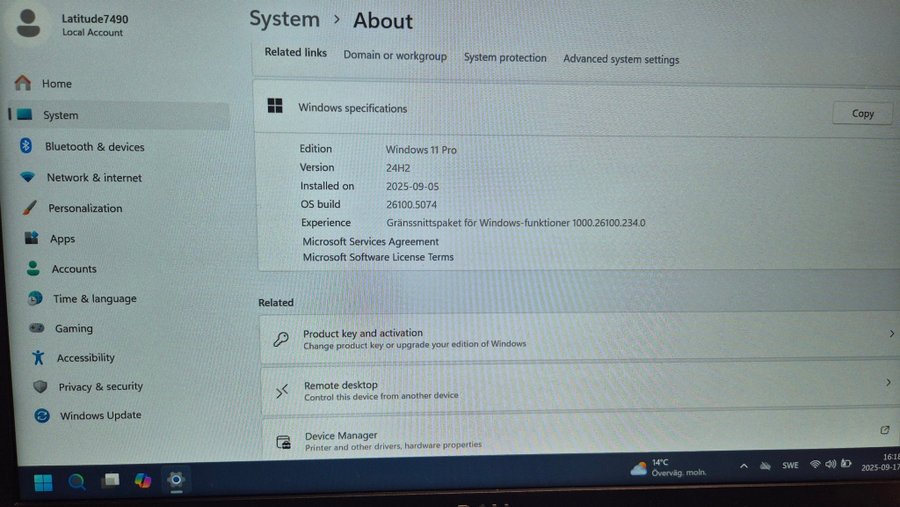Image resolution: width=900 pixels, height=507 pixels.
Task: Click Settings gear in the taskbar
Action: pos(176,479)
